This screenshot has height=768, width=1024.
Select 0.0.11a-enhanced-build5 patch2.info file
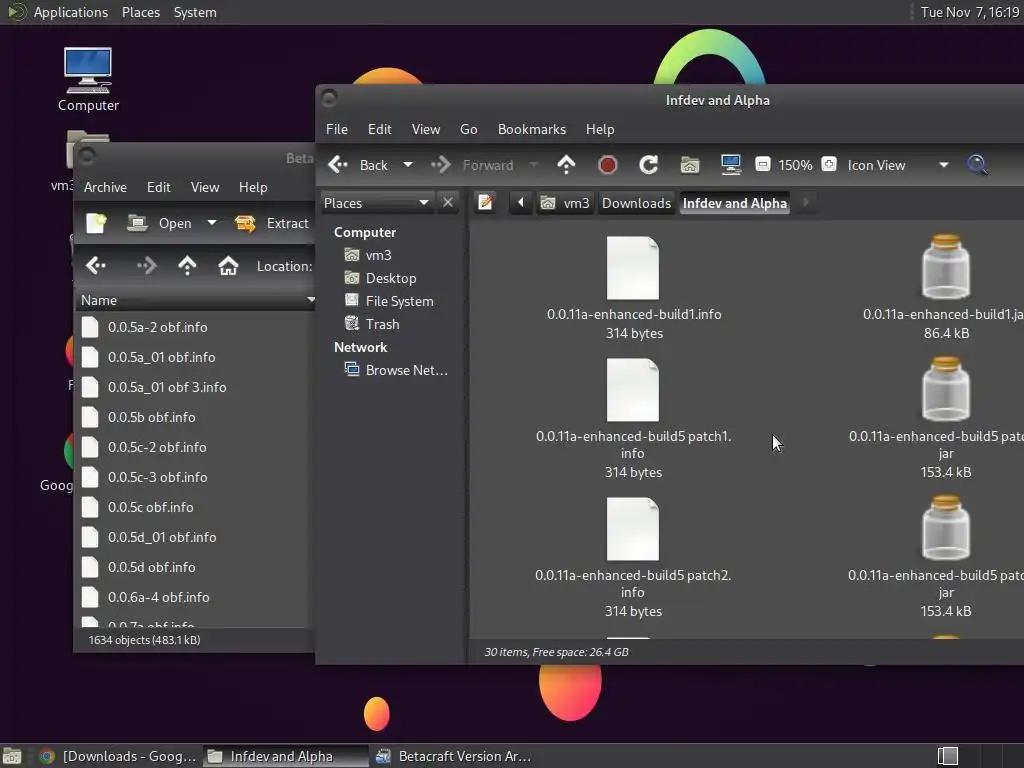click(633, 529)
